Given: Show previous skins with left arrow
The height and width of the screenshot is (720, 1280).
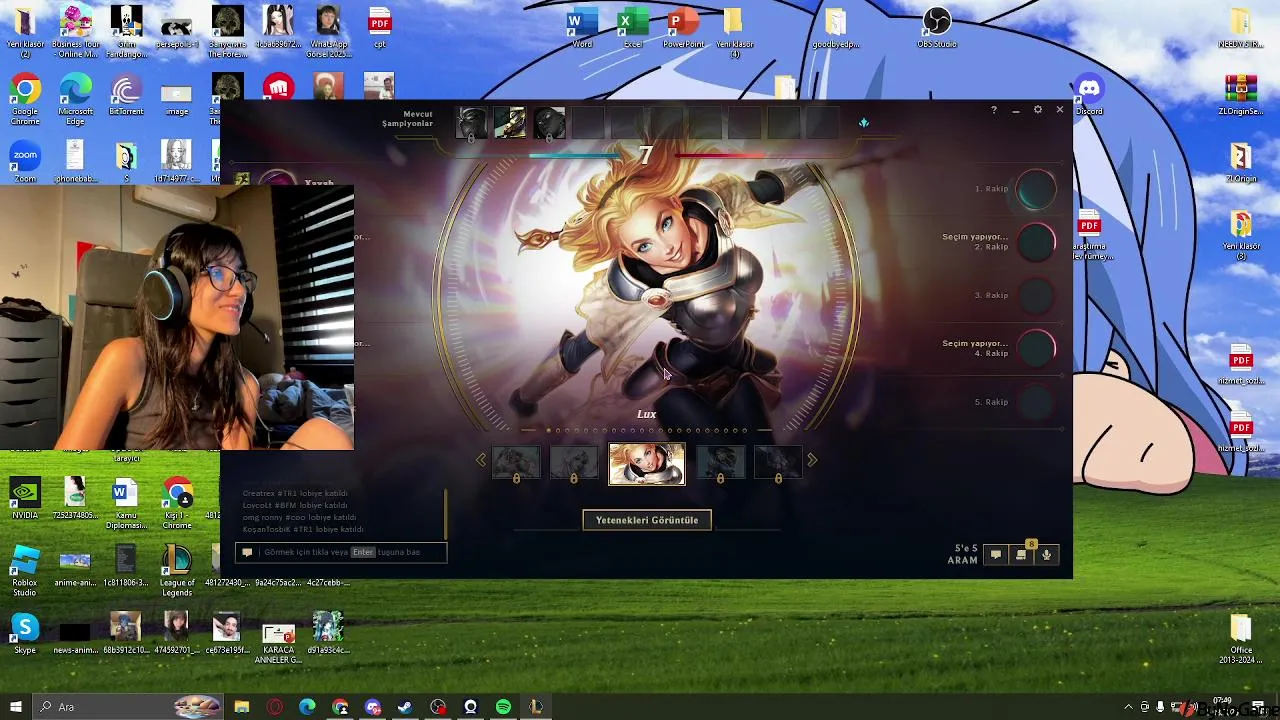Looking at the screenshot, I should click(x=481, y=460).
